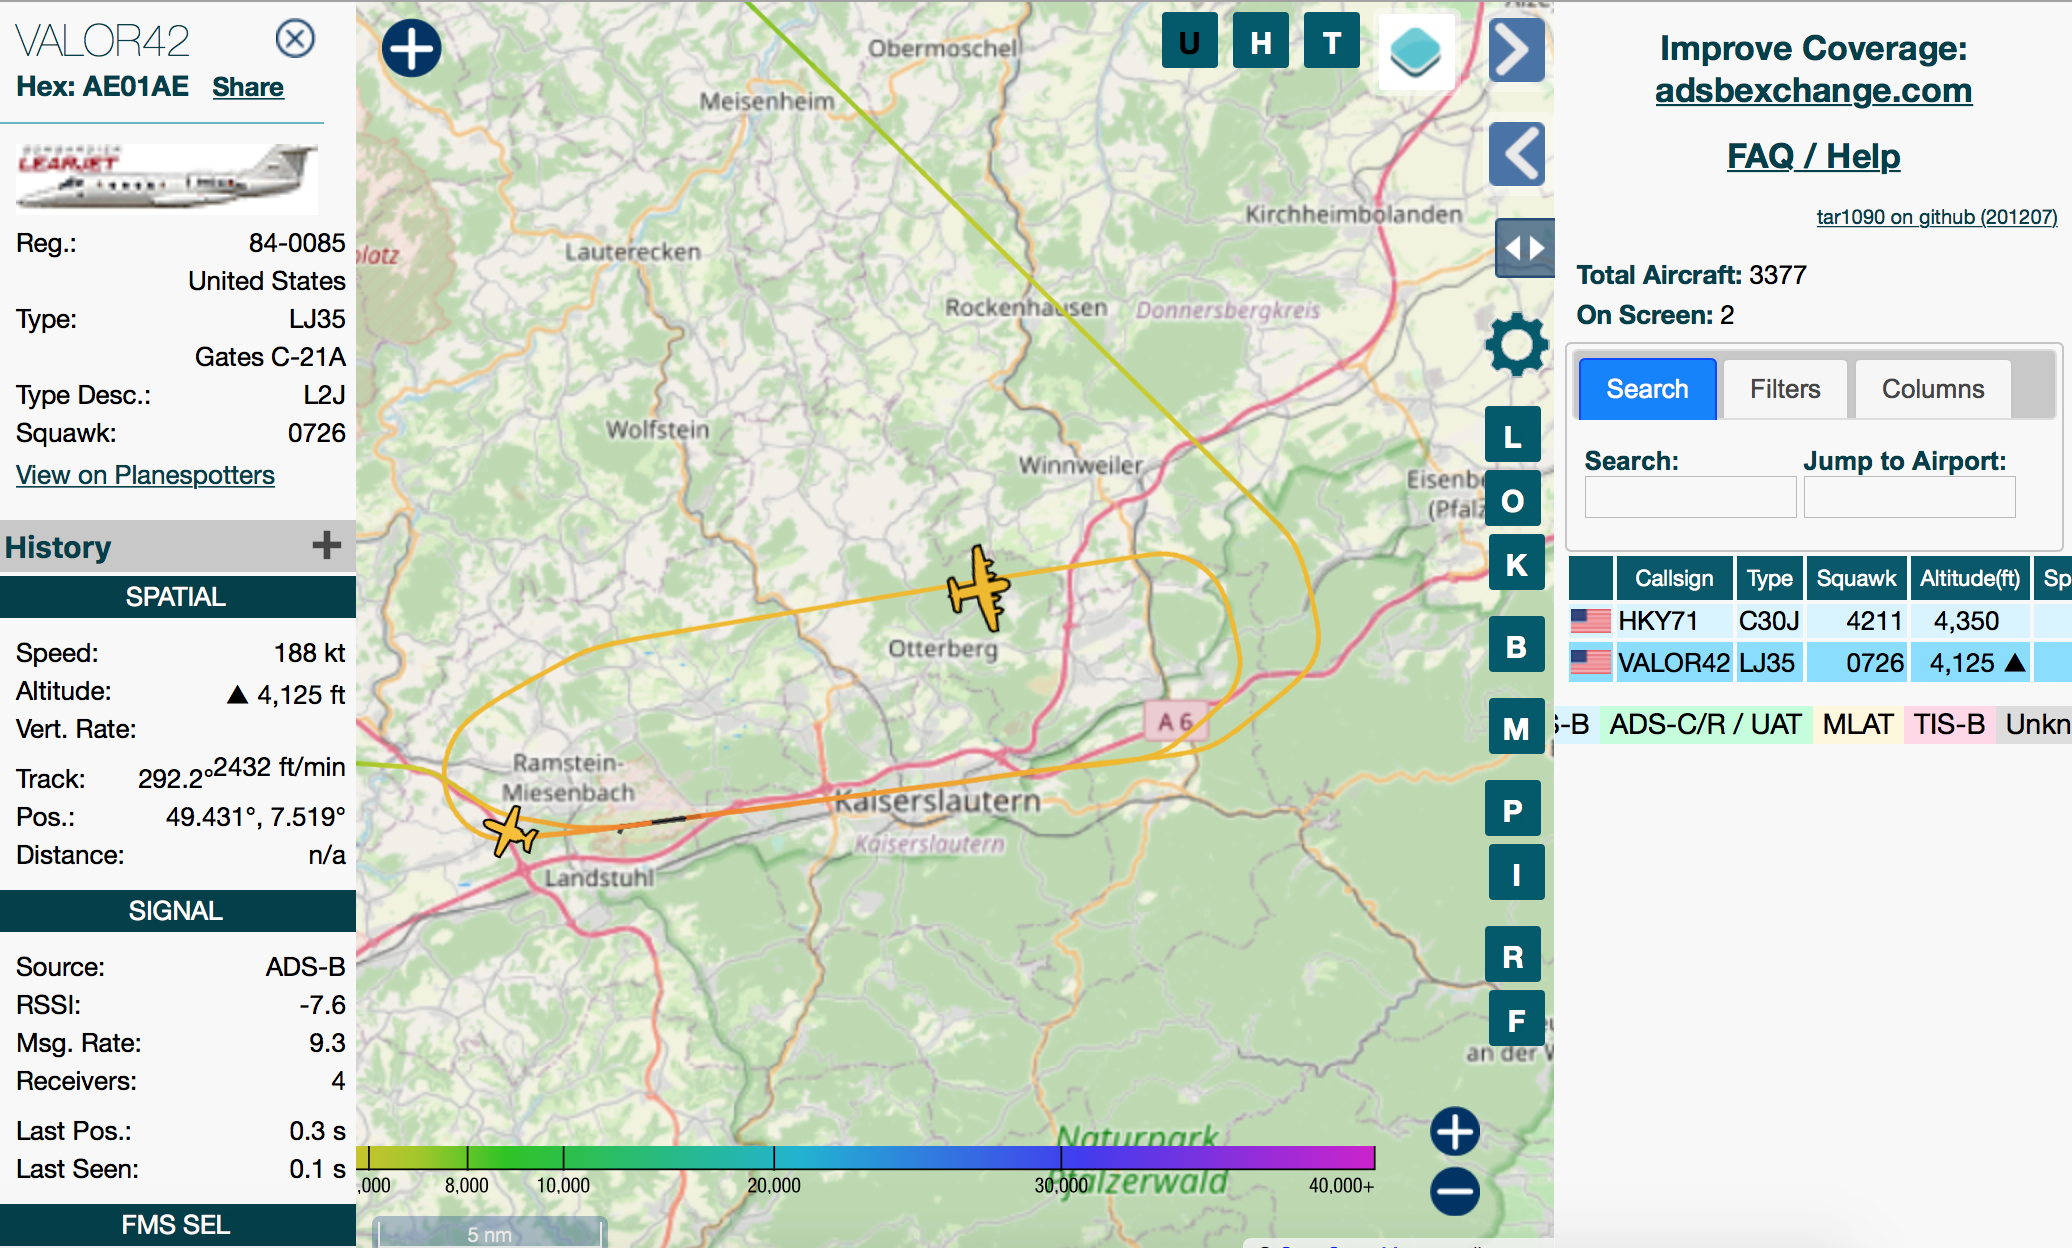Toggle the U map button
This screenshot has height=1248, width=2072.
point(1189,41)
